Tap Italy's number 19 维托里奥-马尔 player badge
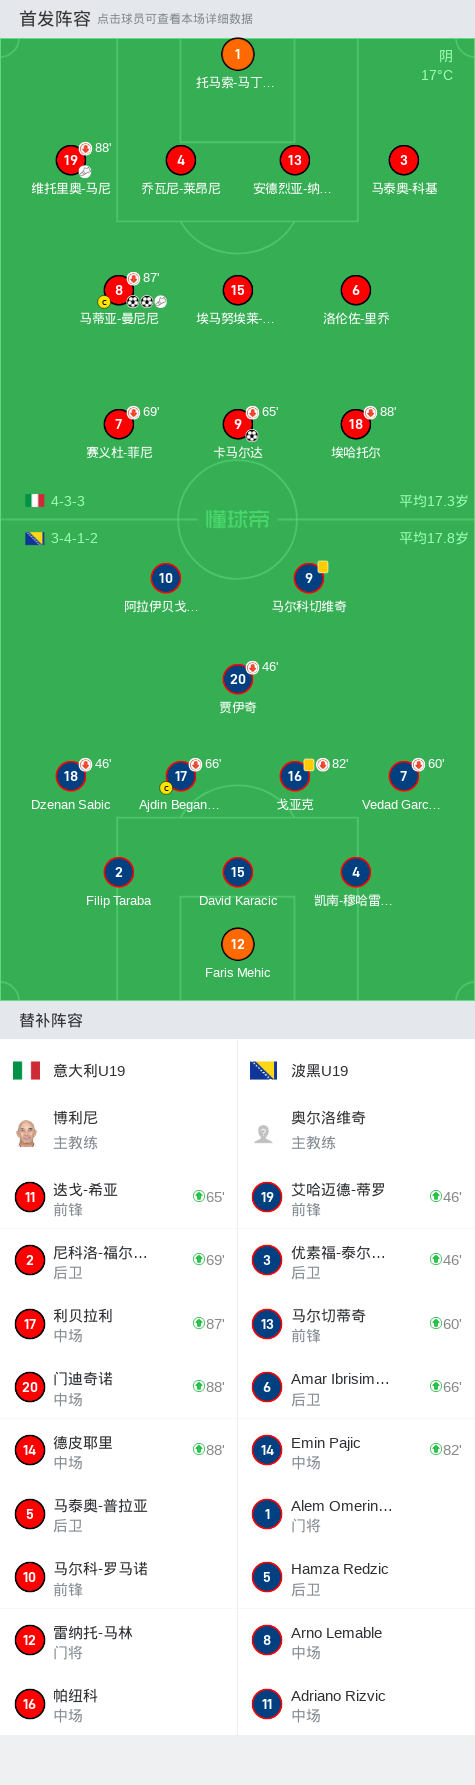The image size is (475, 1785). pos(71,160)
